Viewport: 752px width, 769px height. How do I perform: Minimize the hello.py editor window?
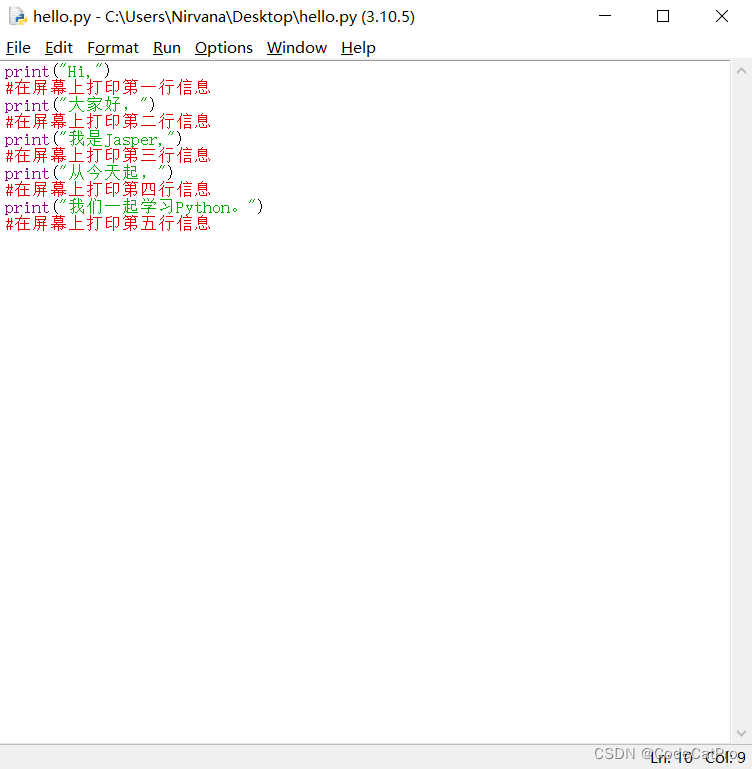605,16
